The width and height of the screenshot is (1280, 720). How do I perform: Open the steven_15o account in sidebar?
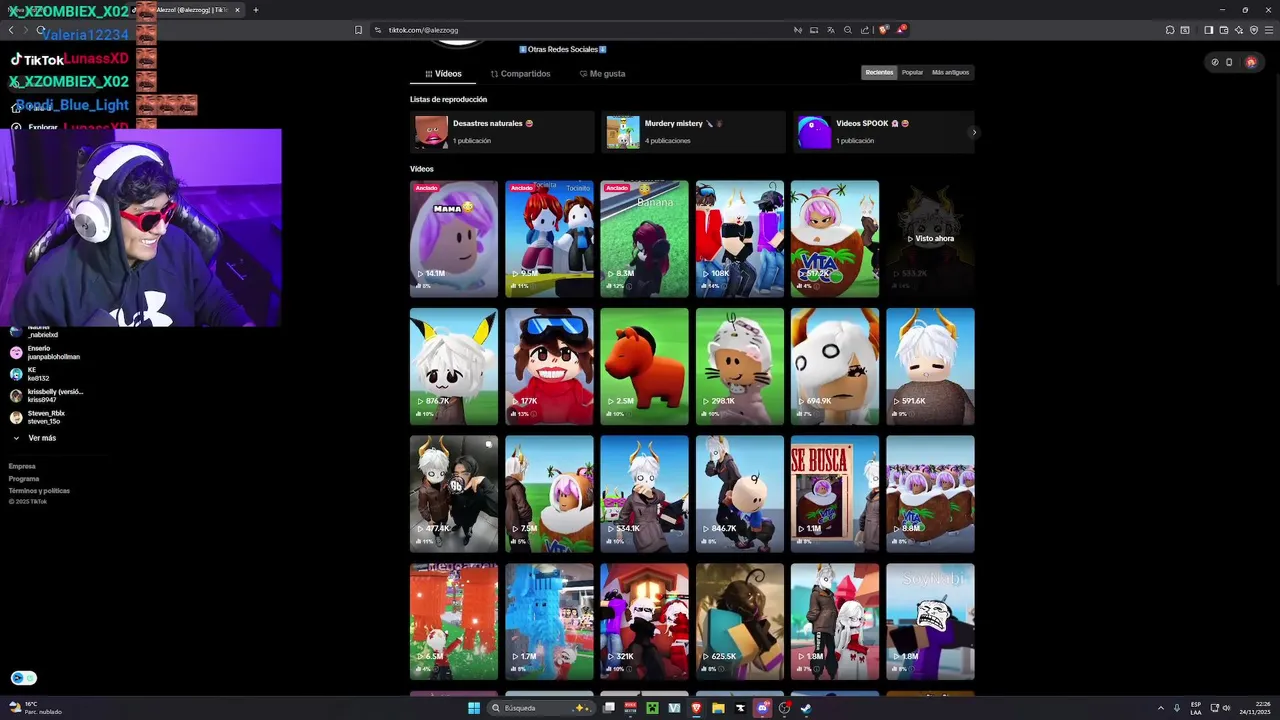coord(38,417)
